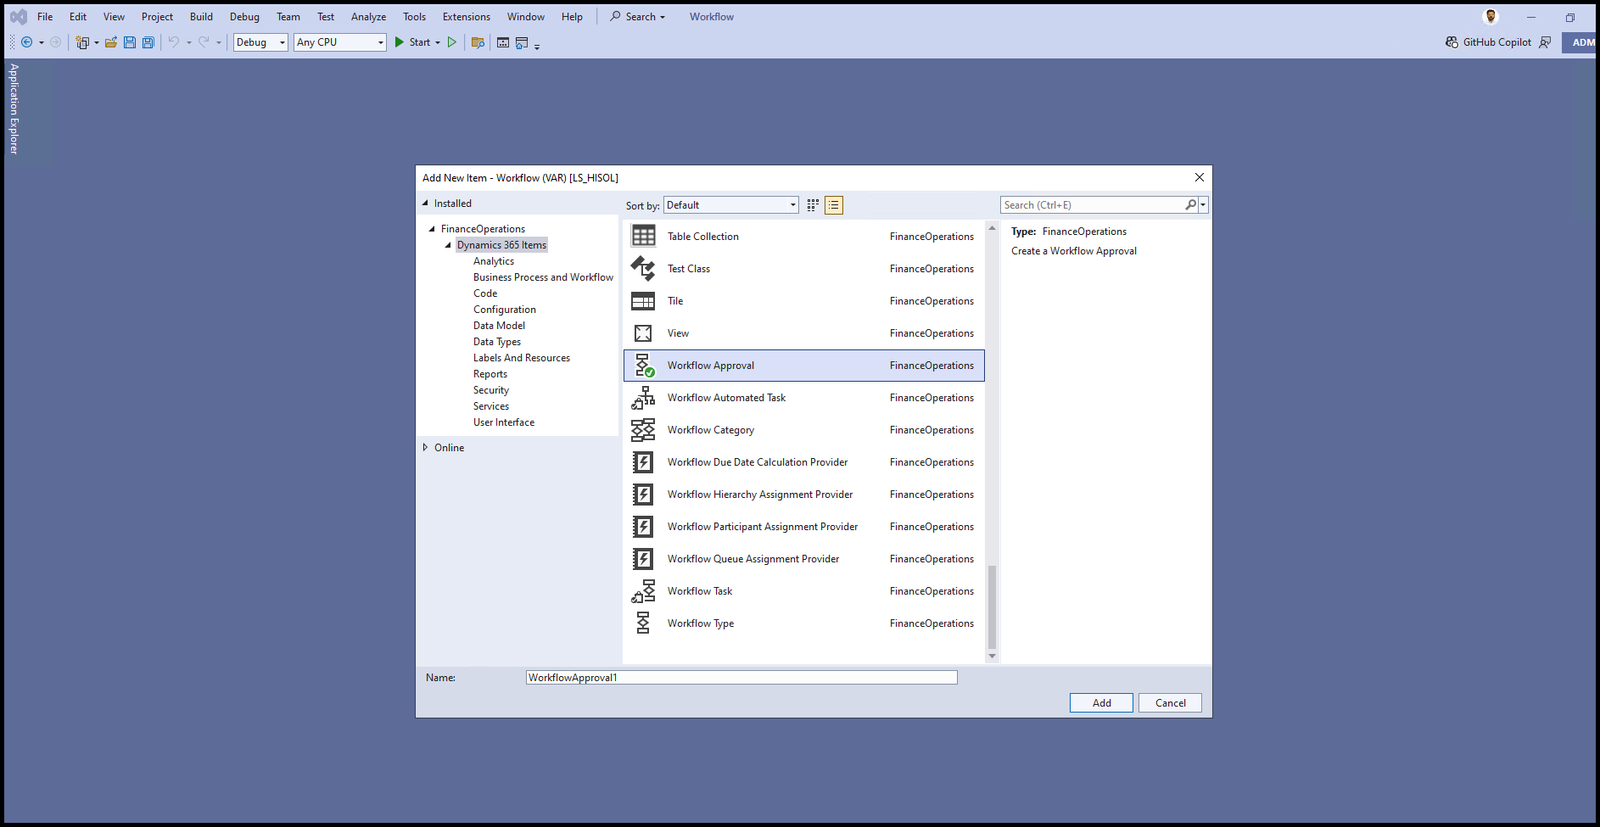Select Workflow Due Date Calculation Provider icon
The image size is (1600, 827).
click(643, 462)
